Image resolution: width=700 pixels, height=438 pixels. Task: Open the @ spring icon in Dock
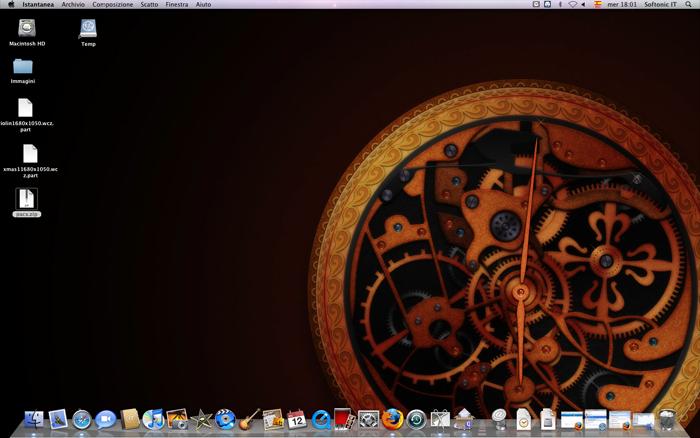[500, 420]
